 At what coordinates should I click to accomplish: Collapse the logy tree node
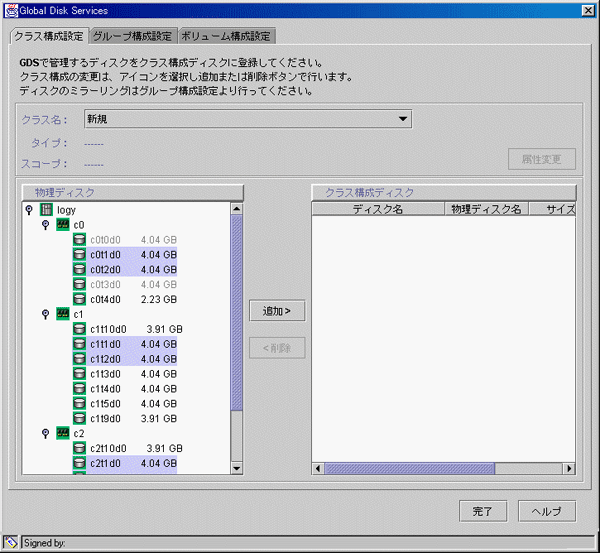pyautogui.click(x=29, y=210)
